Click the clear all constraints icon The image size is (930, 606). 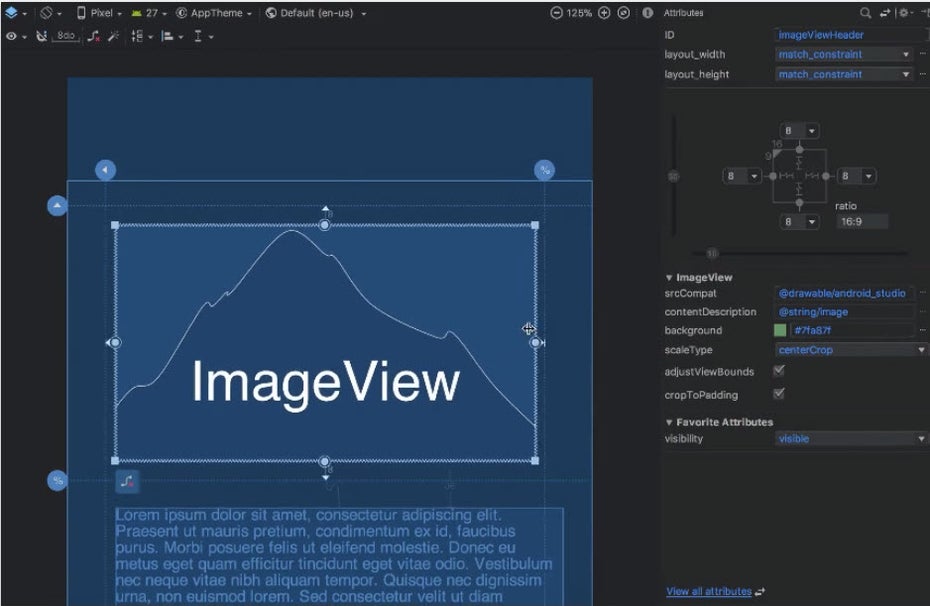pyautogui.click(x=93, y=36)
